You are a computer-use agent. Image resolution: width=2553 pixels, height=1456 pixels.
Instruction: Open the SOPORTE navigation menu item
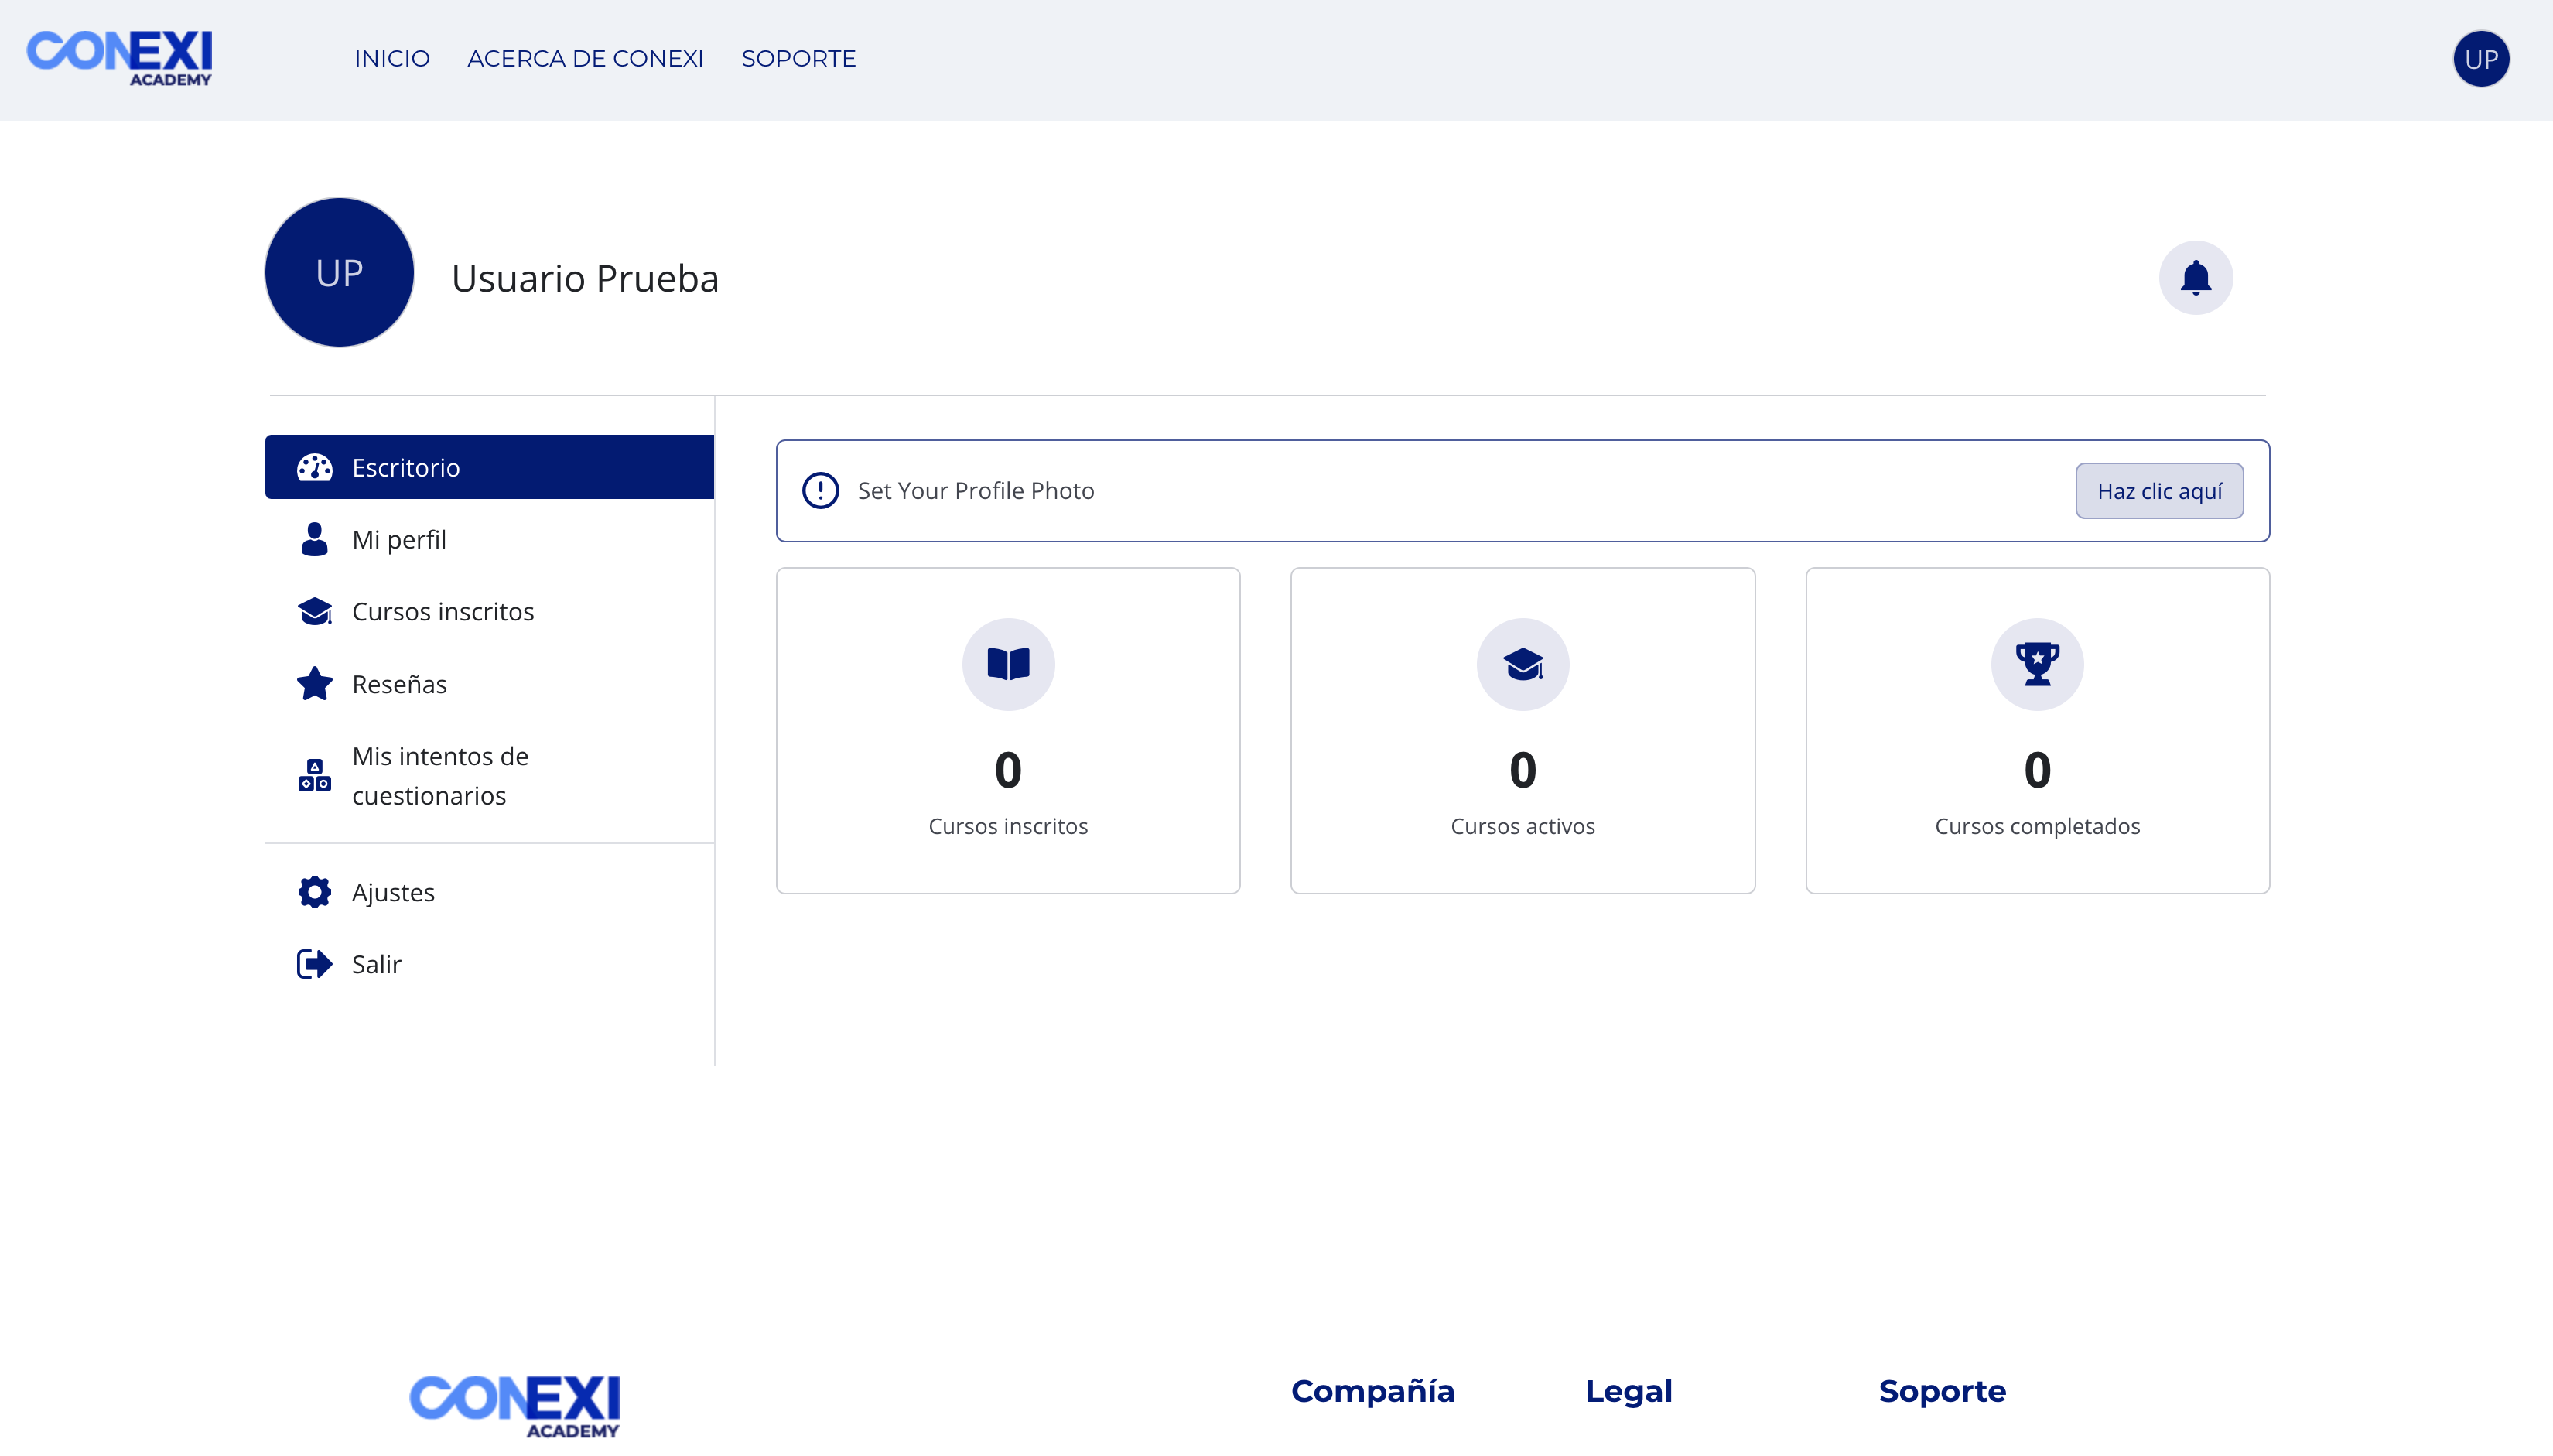coord(798,59)
